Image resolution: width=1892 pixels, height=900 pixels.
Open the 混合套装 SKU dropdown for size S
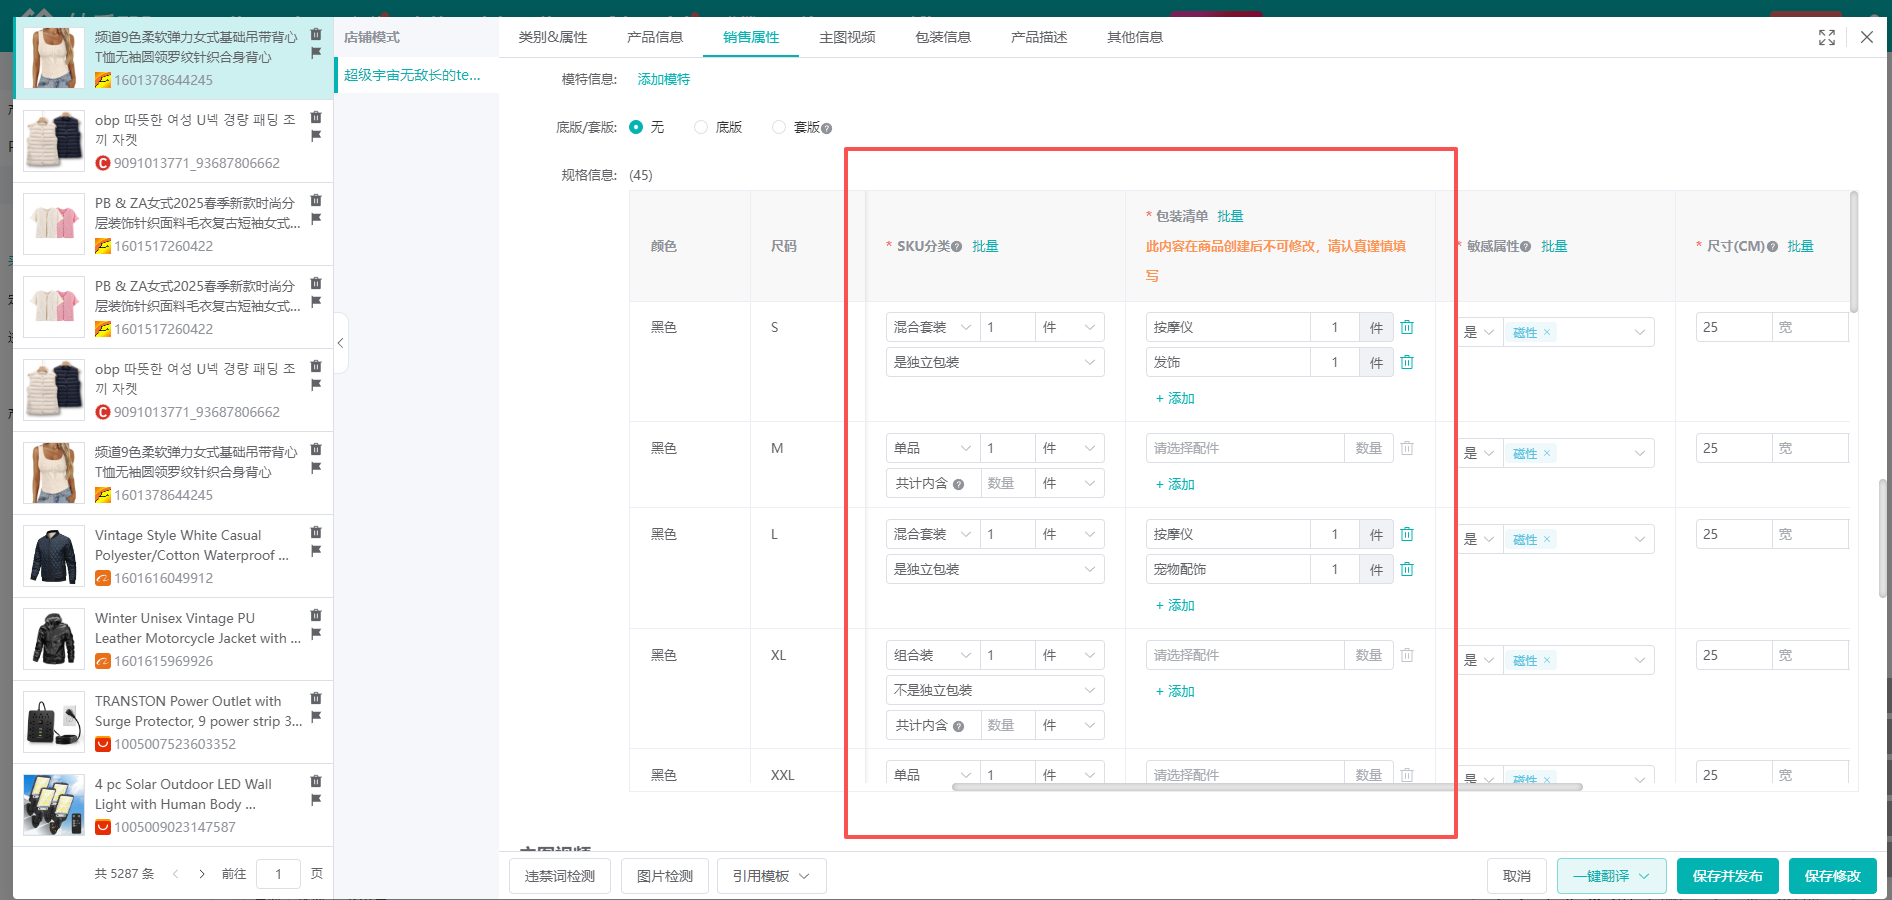(930, 327)
